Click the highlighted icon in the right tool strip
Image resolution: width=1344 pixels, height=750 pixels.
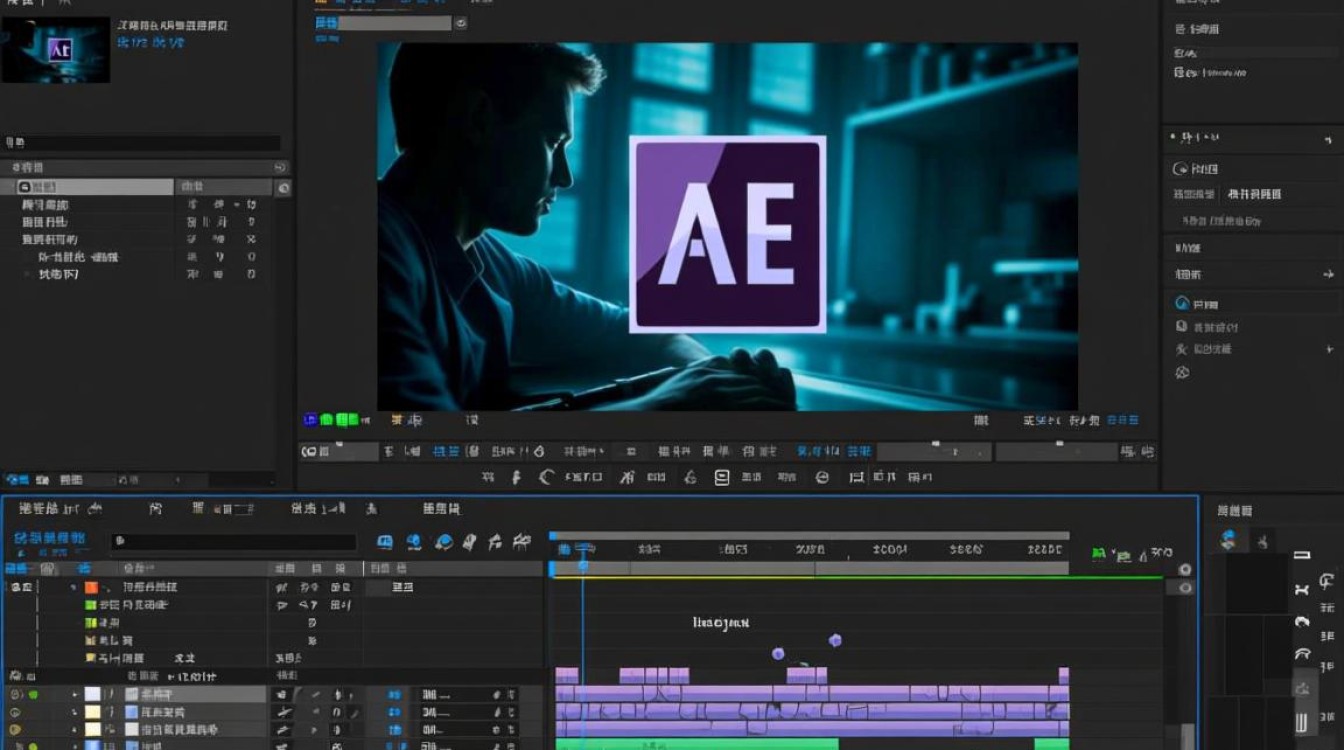pos(1302,687)
